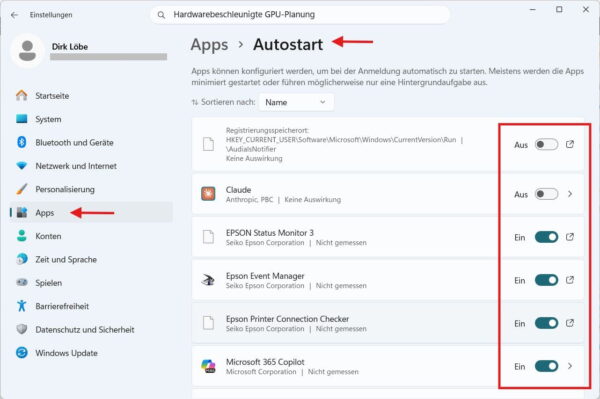Screen dimensions: 600x399
Task: Expand the Microsoft 365 Copilot chevron
Action: 570,366
